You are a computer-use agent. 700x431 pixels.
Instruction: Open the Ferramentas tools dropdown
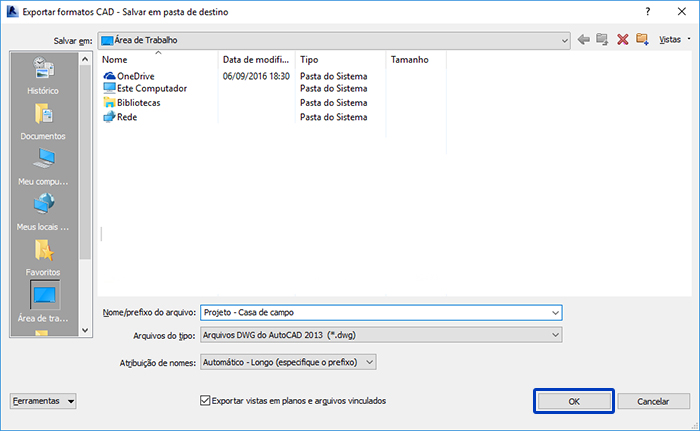(43, 401)
